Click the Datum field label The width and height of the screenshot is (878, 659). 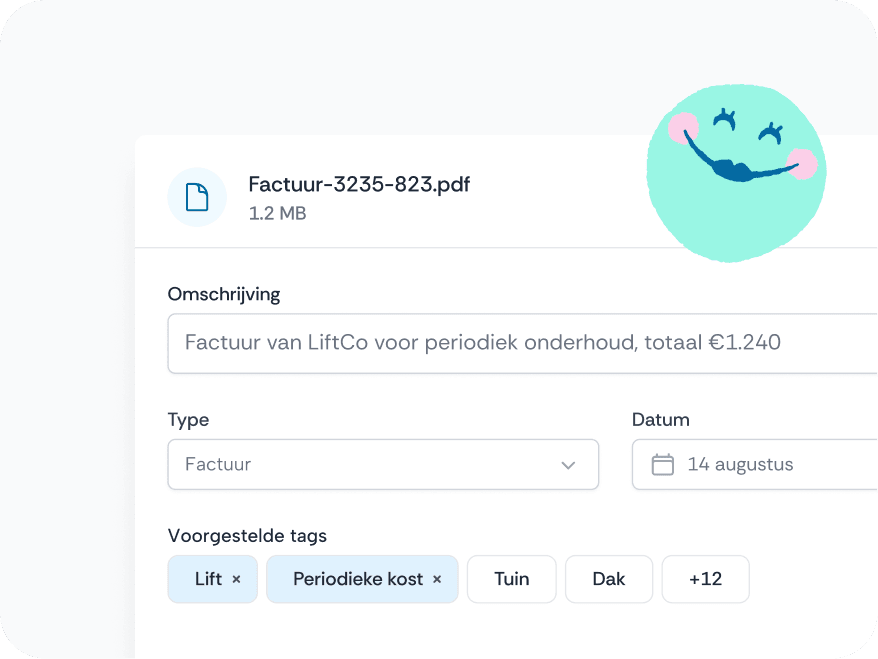[x=660, y=420]
